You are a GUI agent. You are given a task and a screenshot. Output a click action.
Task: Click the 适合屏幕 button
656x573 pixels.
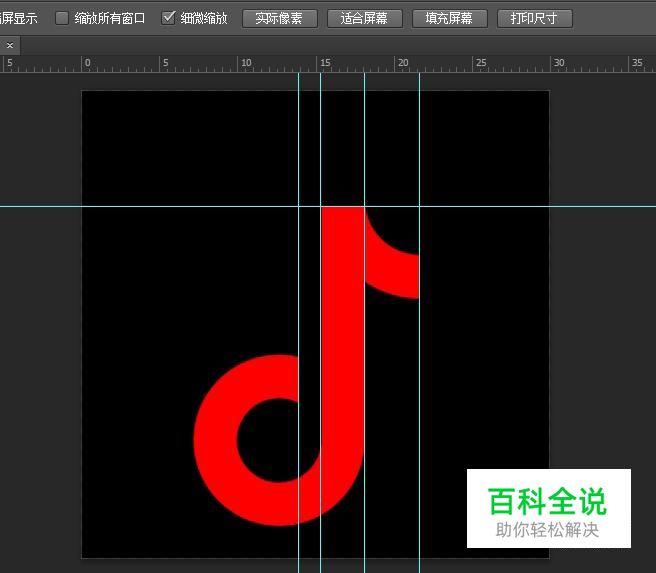click(364, 18)
